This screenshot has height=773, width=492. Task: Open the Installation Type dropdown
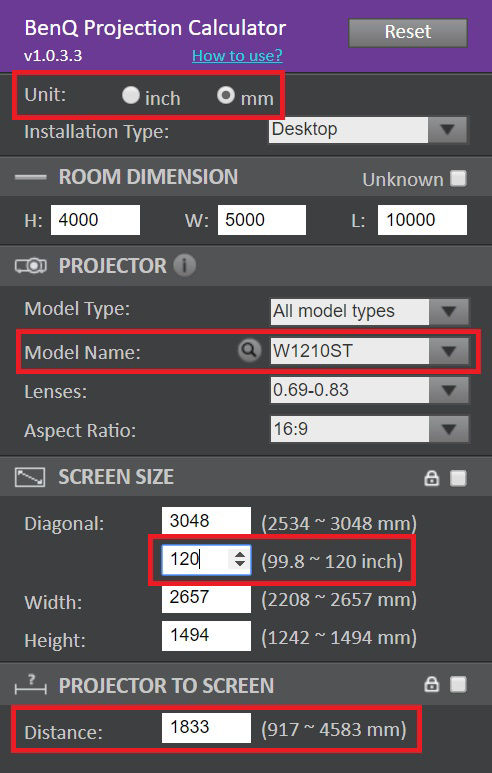click(x=368, y=130)
